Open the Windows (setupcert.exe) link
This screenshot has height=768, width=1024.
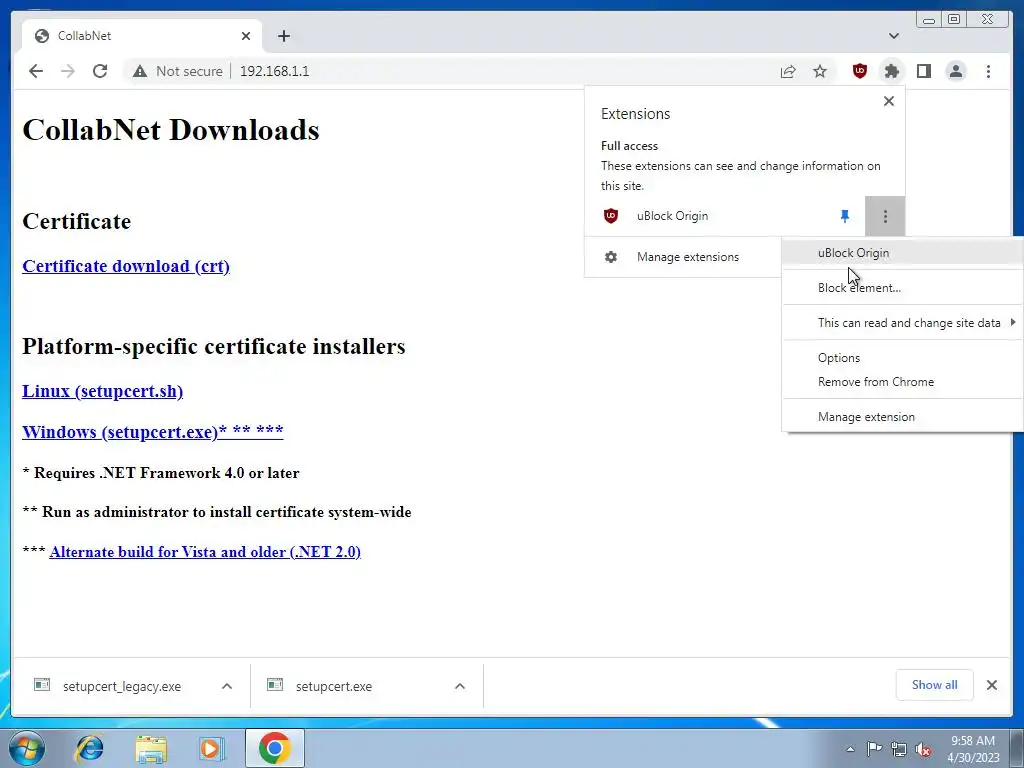click(x=153, y=432)
